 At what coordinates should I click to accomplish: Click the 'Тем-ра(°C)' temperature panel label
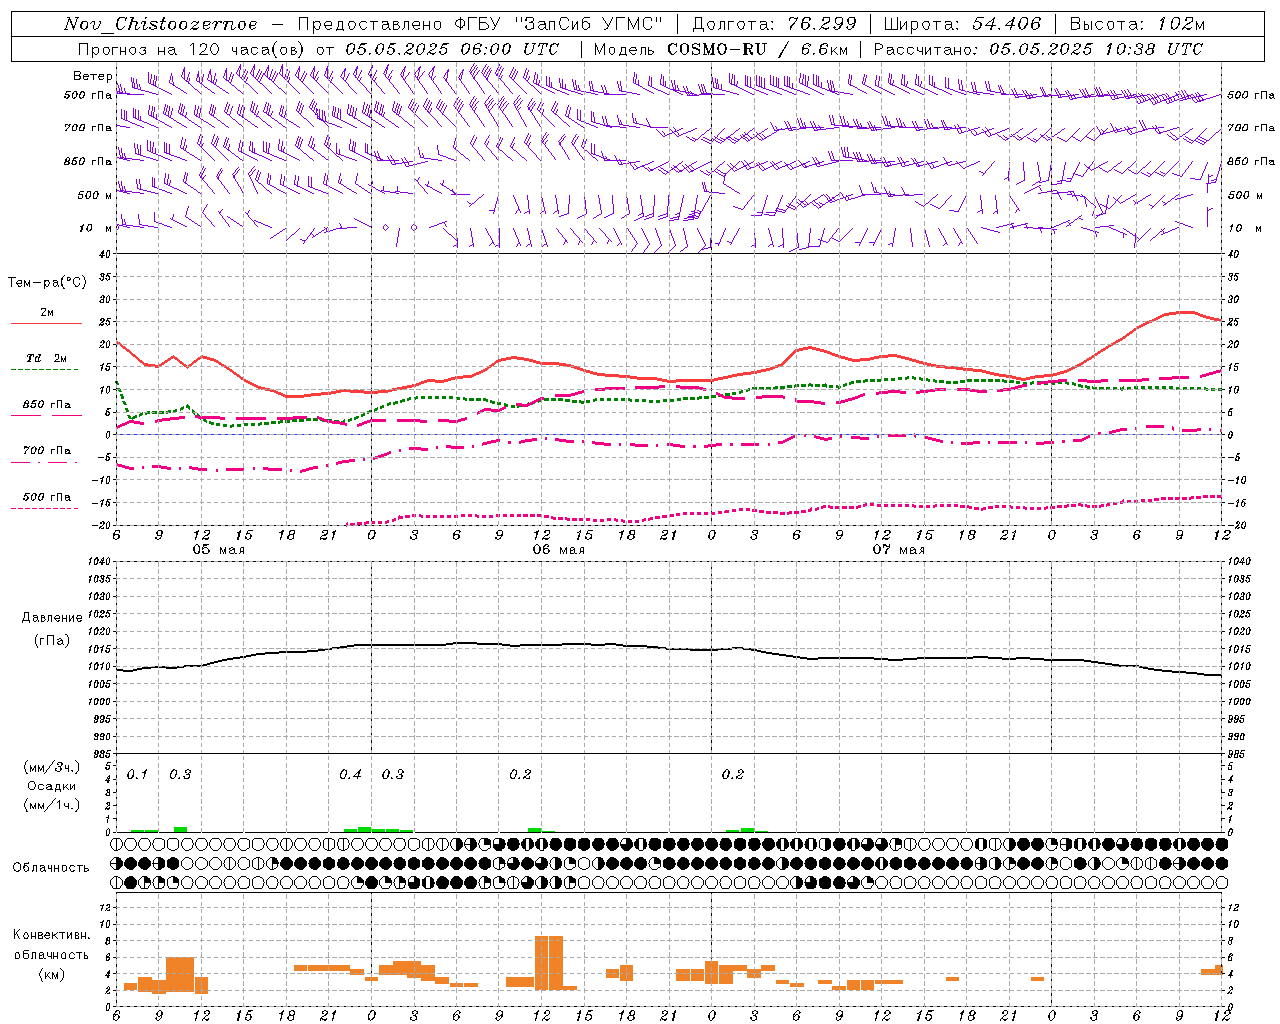(47, 283)
